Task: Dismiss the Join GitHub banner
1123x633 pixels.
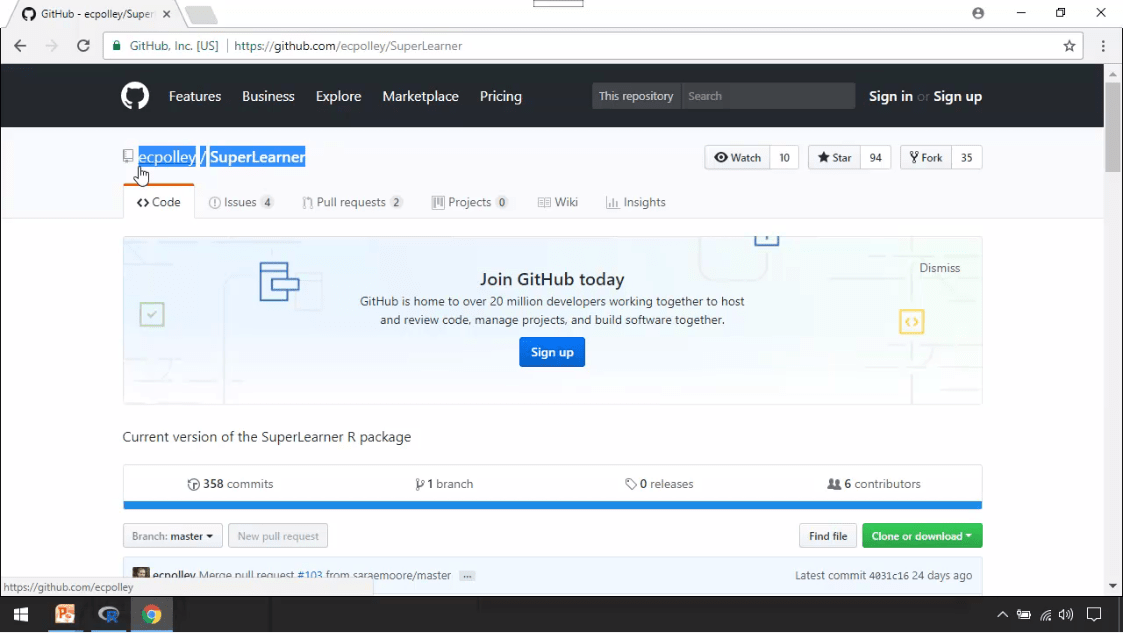Action: click(939, 268)
